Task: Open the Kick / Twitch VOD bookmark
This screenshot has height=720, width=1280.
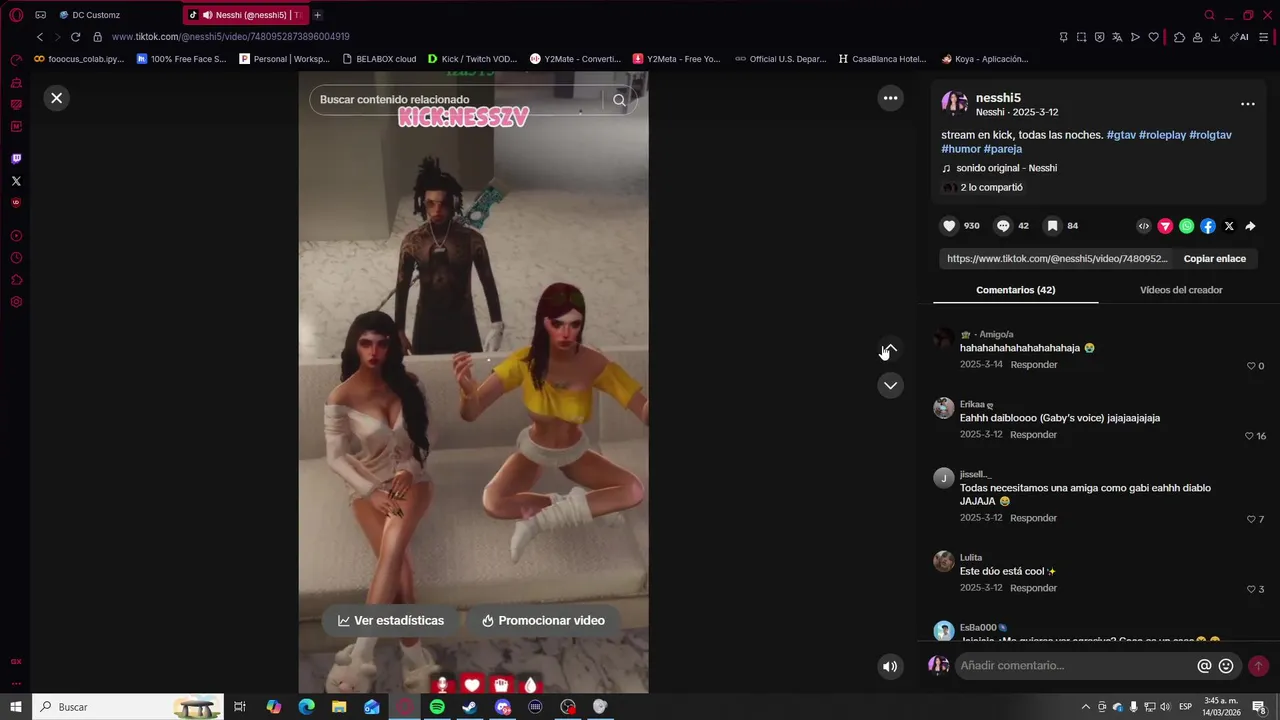Action: click(x=473, y=59)
